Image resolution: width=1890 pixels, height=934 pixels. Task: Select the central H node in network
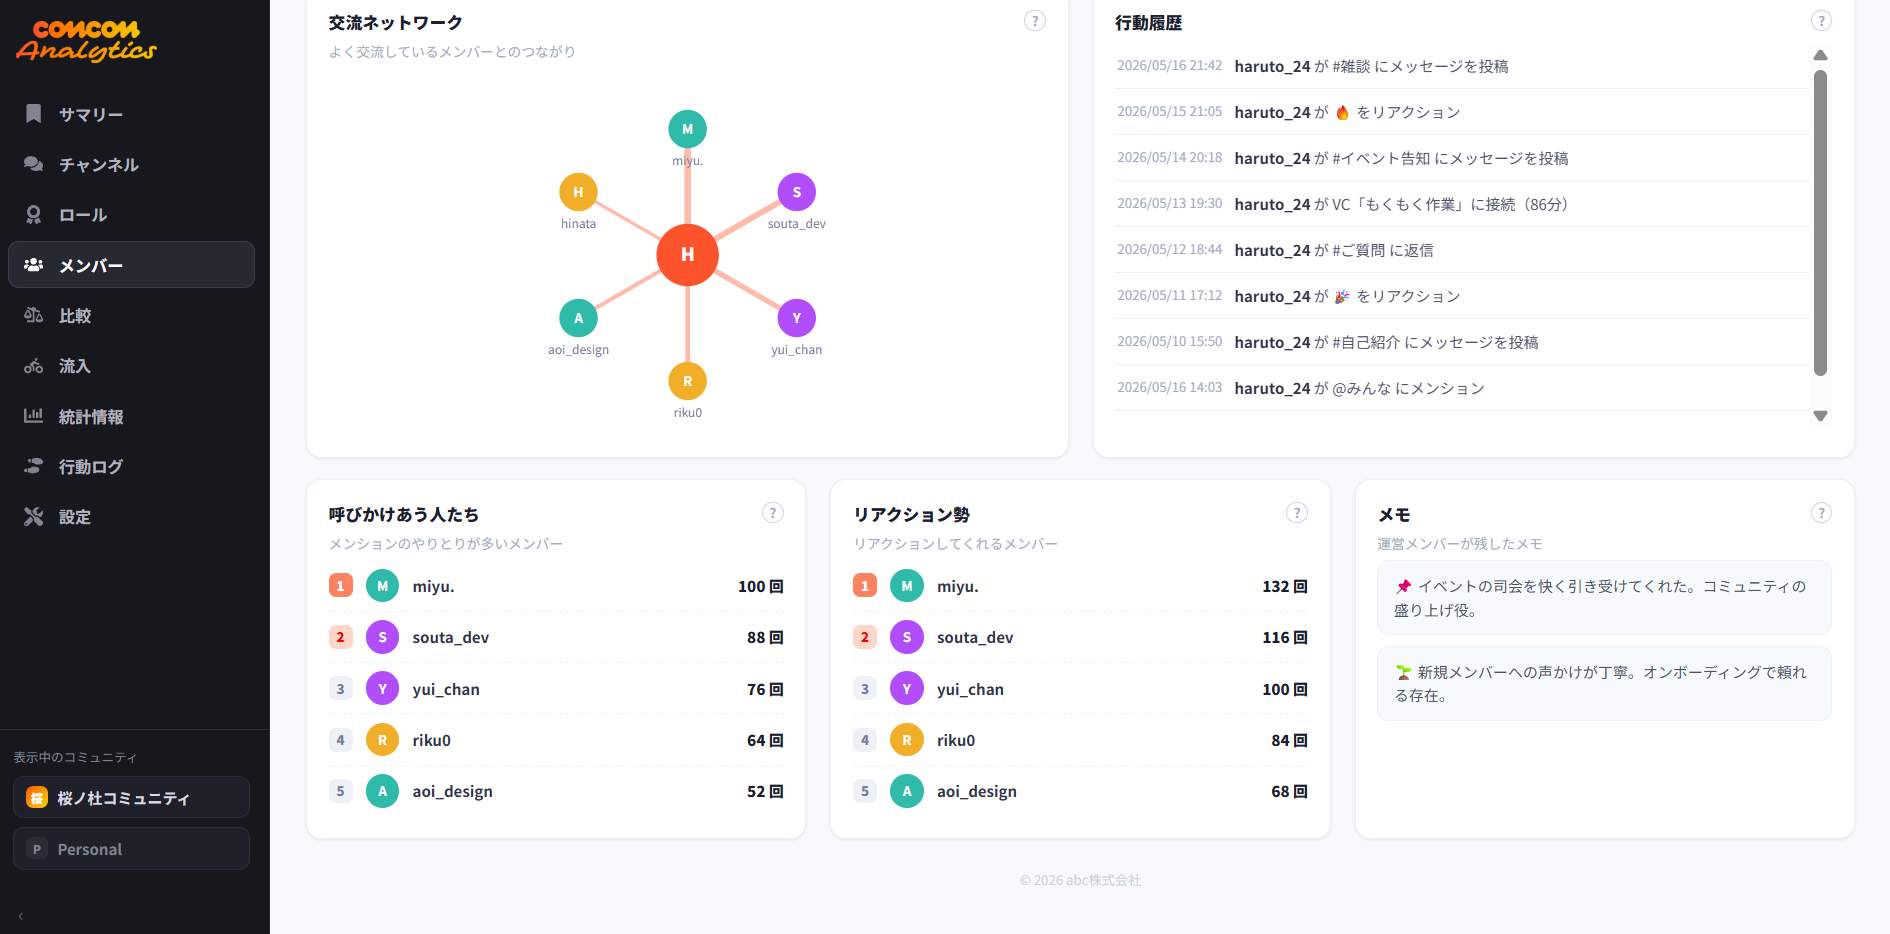point(687,255)
